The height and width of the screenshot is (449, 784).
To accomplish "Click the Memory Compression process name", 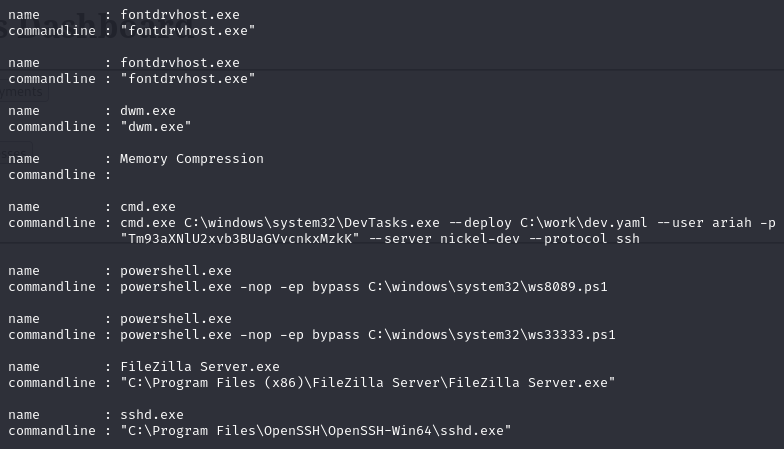I will point(191,159).
